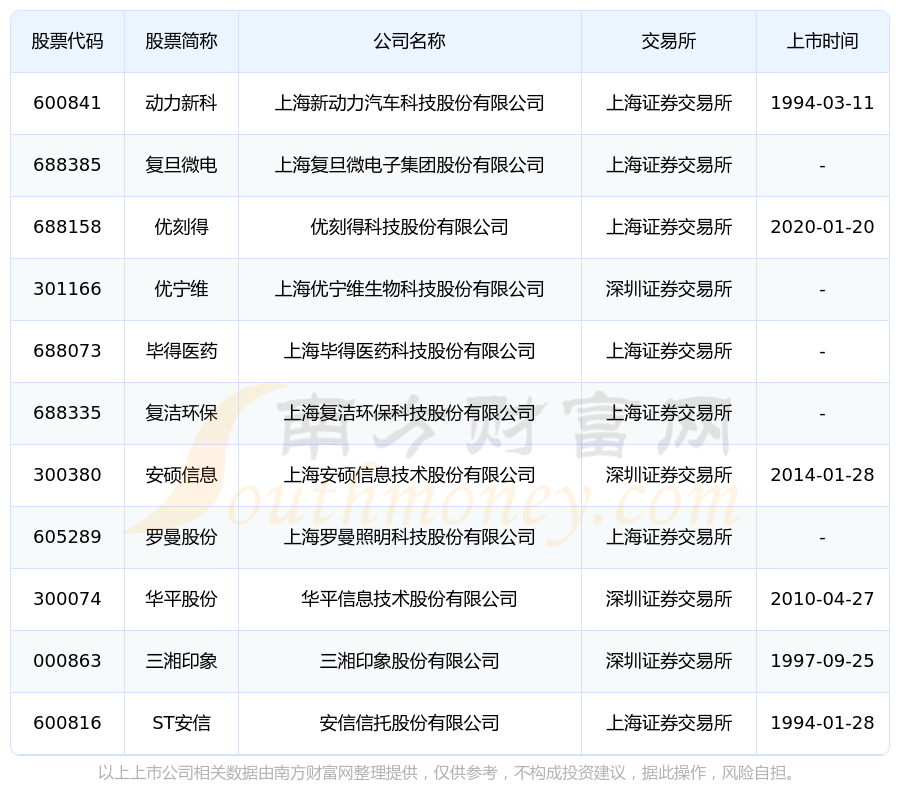
Task: Click 深圳证券交易所 in the 三湘印象 row
Action: (x=669, y=661)
